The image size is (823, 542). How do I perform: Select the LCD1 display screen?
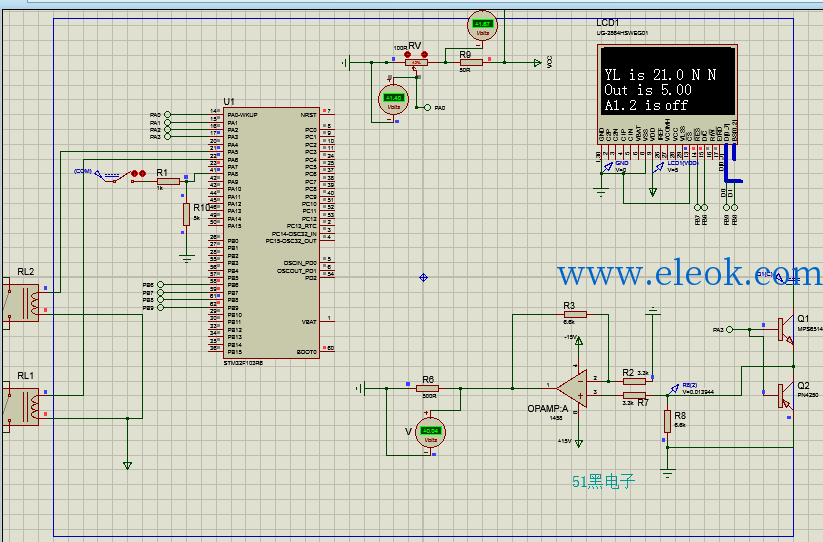tap(668, 80)
